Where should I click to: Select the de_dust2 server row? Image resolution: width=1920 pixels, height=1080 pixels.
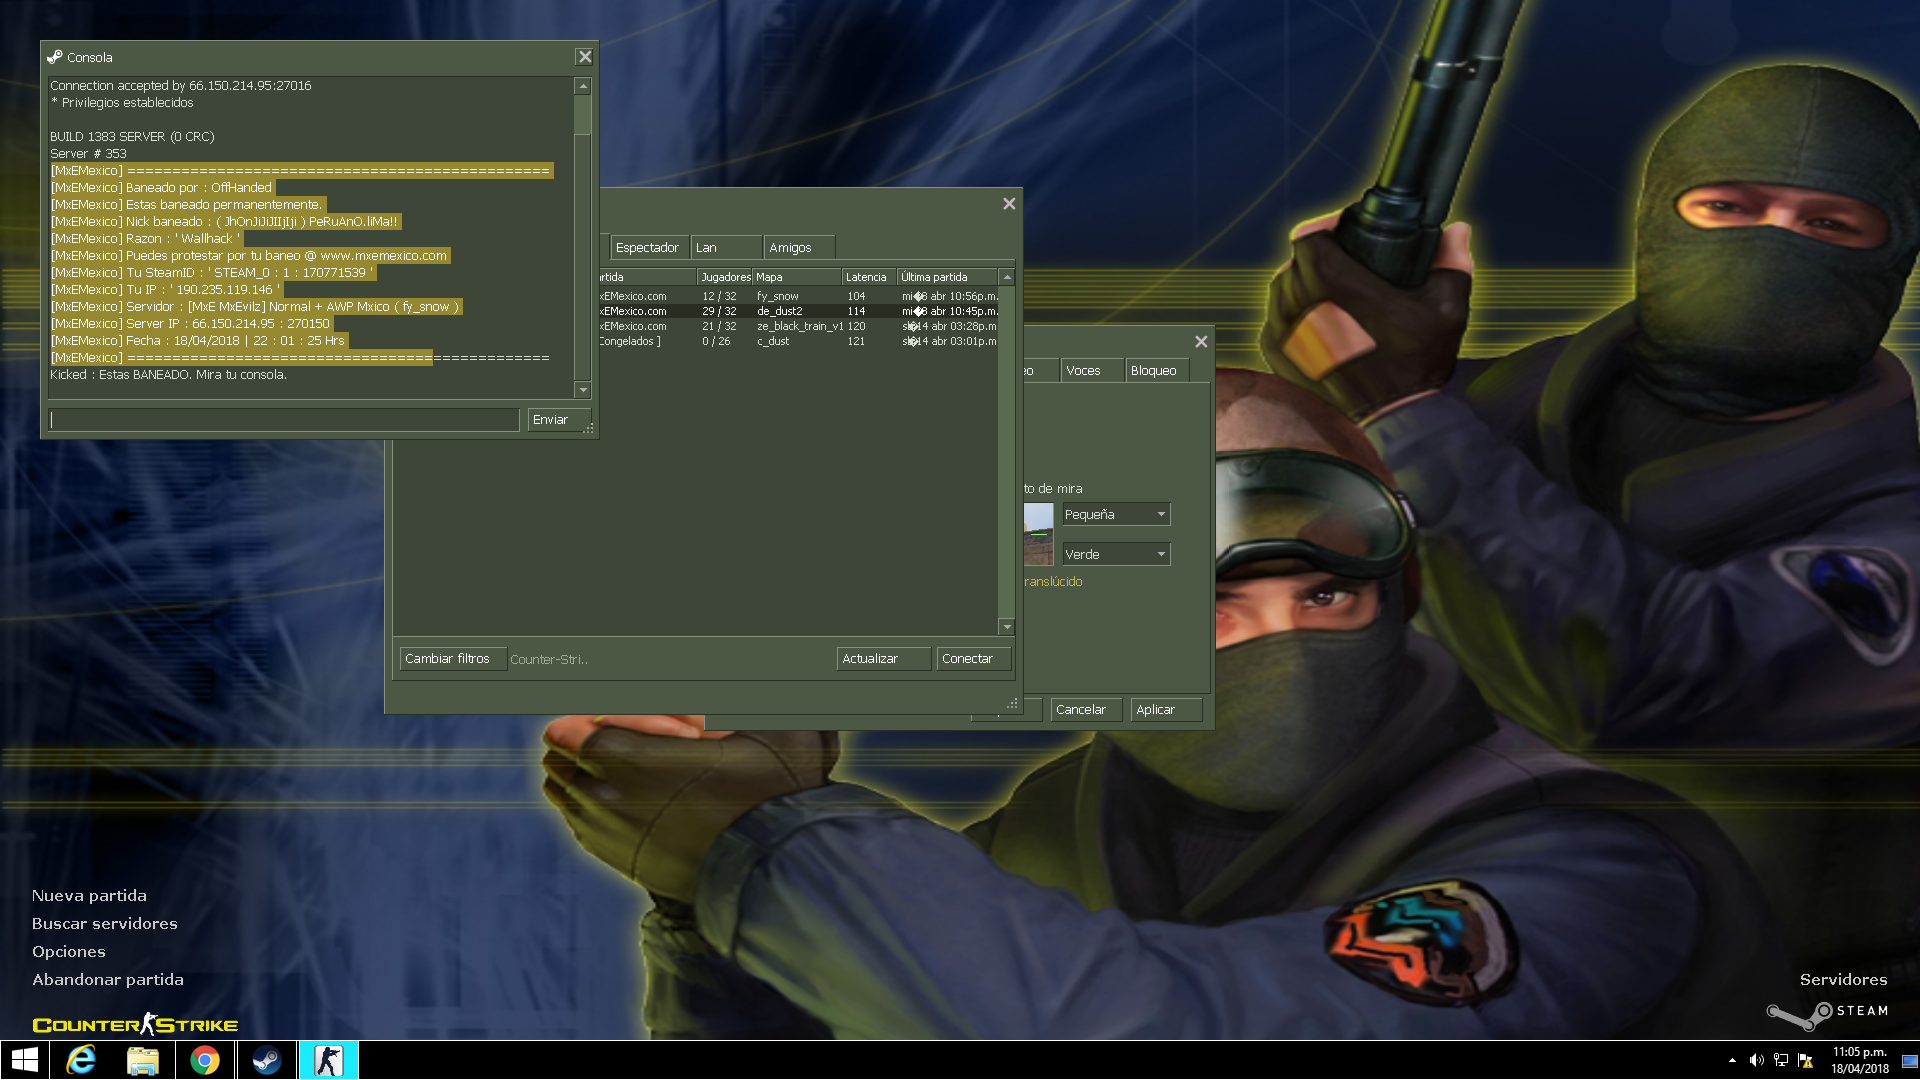pos(798,312)
